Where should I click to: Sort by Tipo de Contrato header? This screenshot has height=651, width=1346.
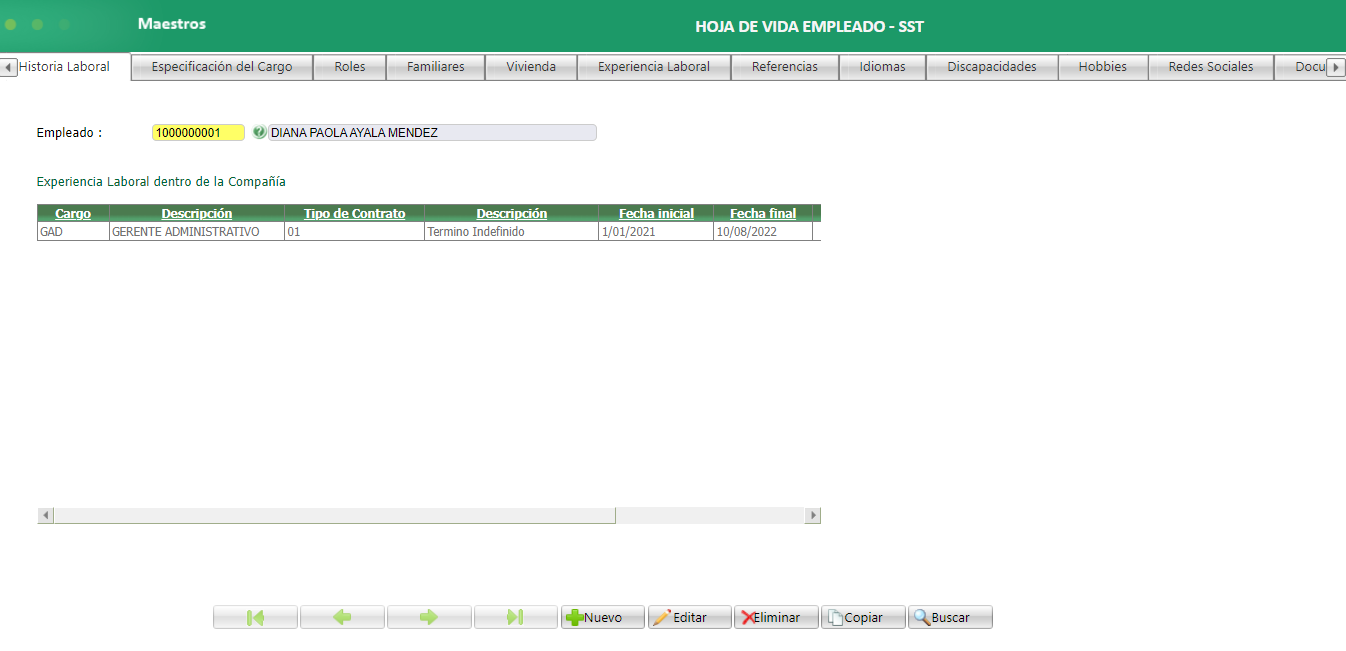click(x=355, y=213)
